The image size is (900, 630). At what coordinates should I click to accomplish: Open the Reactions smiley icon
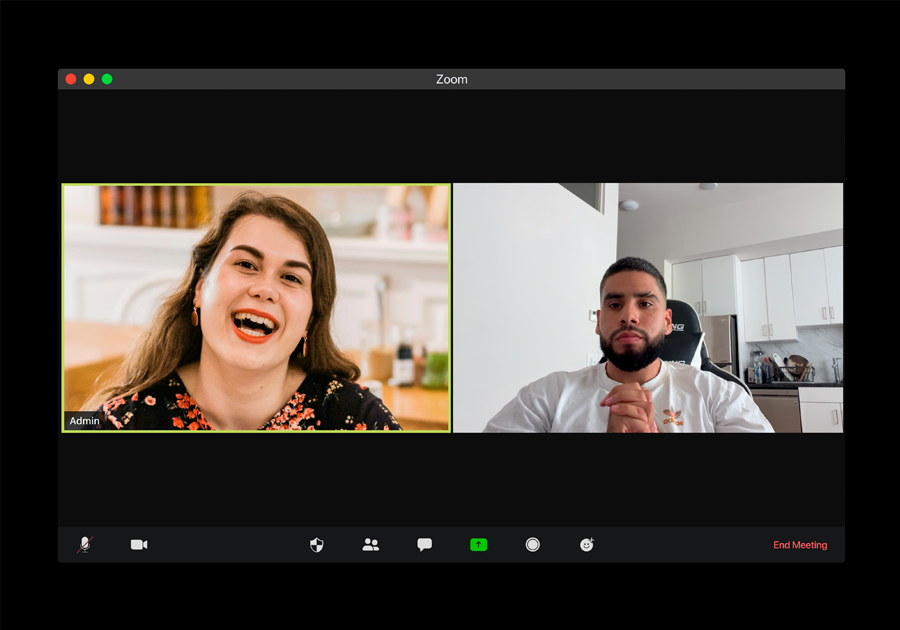point(587,545)
